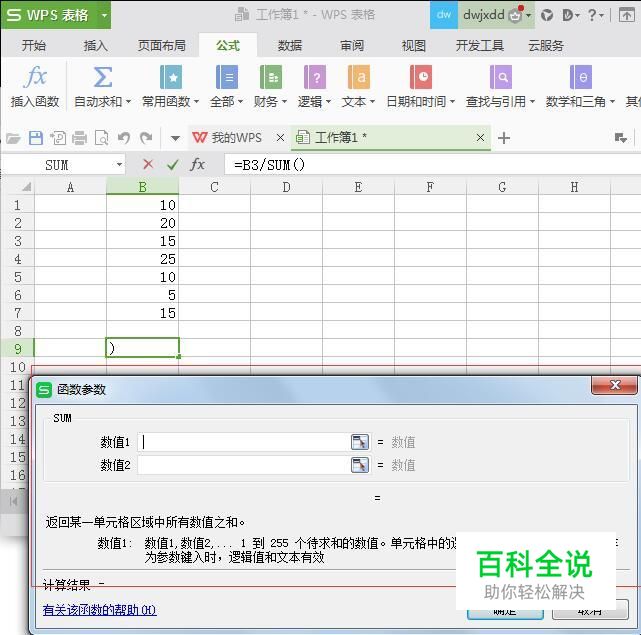
Task: Select column B header
Action: [142, 187]
